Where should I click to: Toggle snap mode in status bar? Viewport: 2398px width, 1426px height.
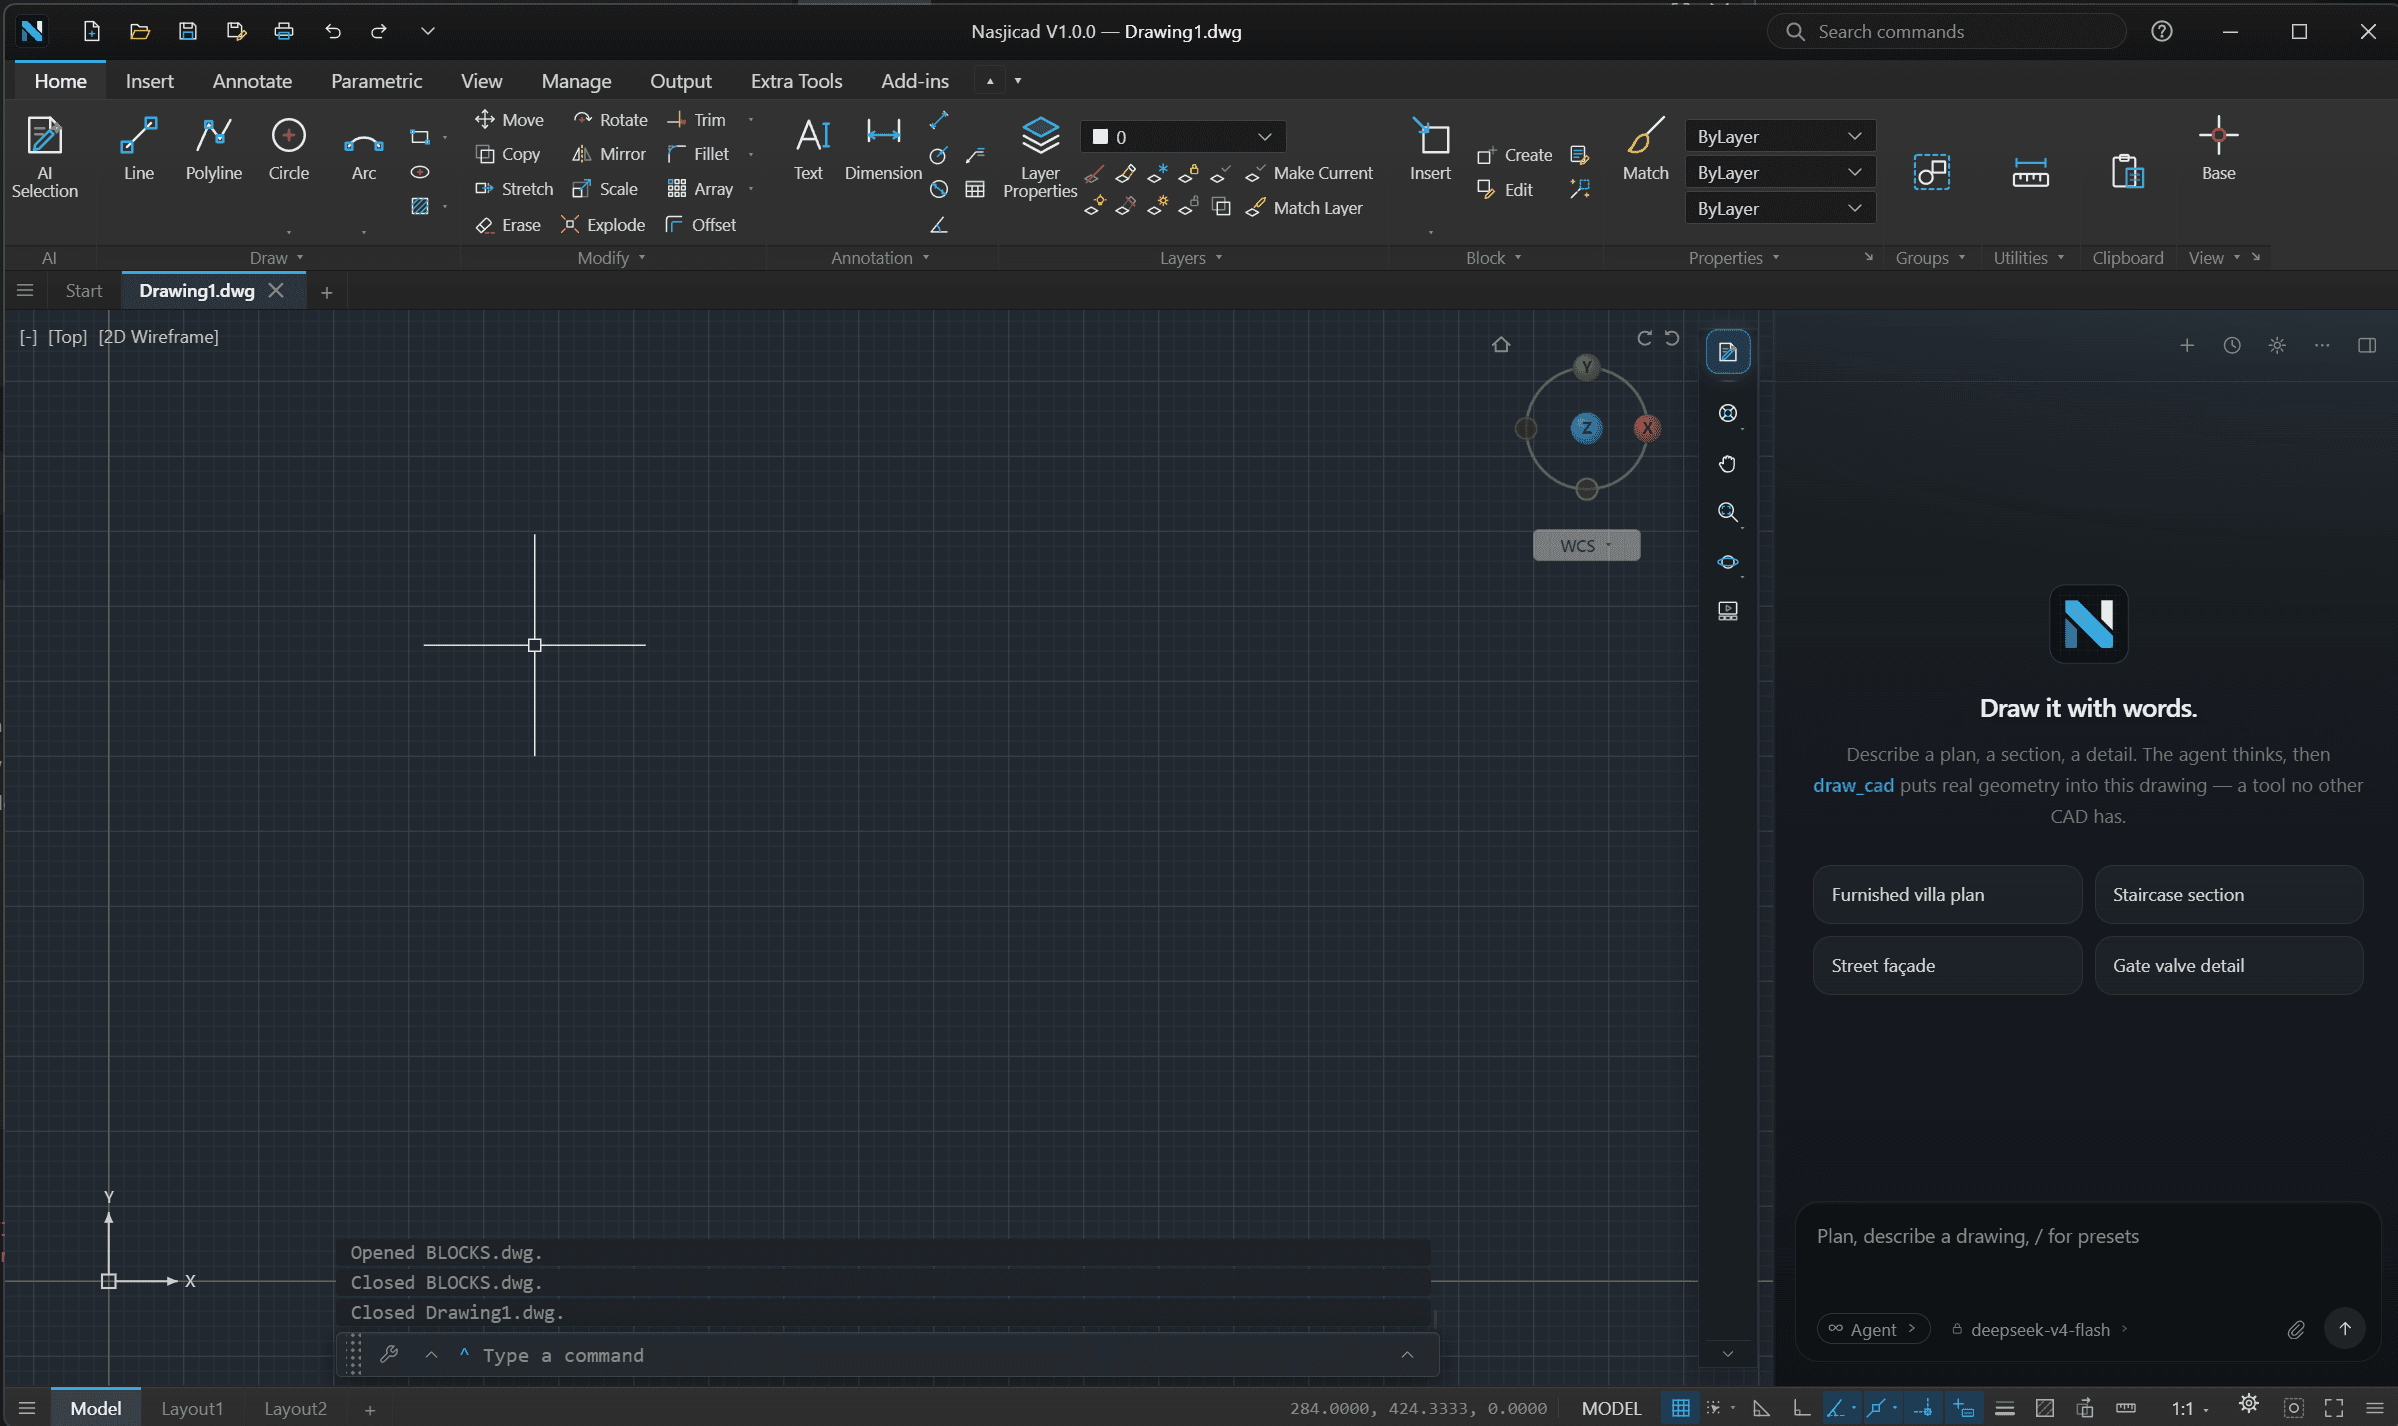pos(1713,1408)
